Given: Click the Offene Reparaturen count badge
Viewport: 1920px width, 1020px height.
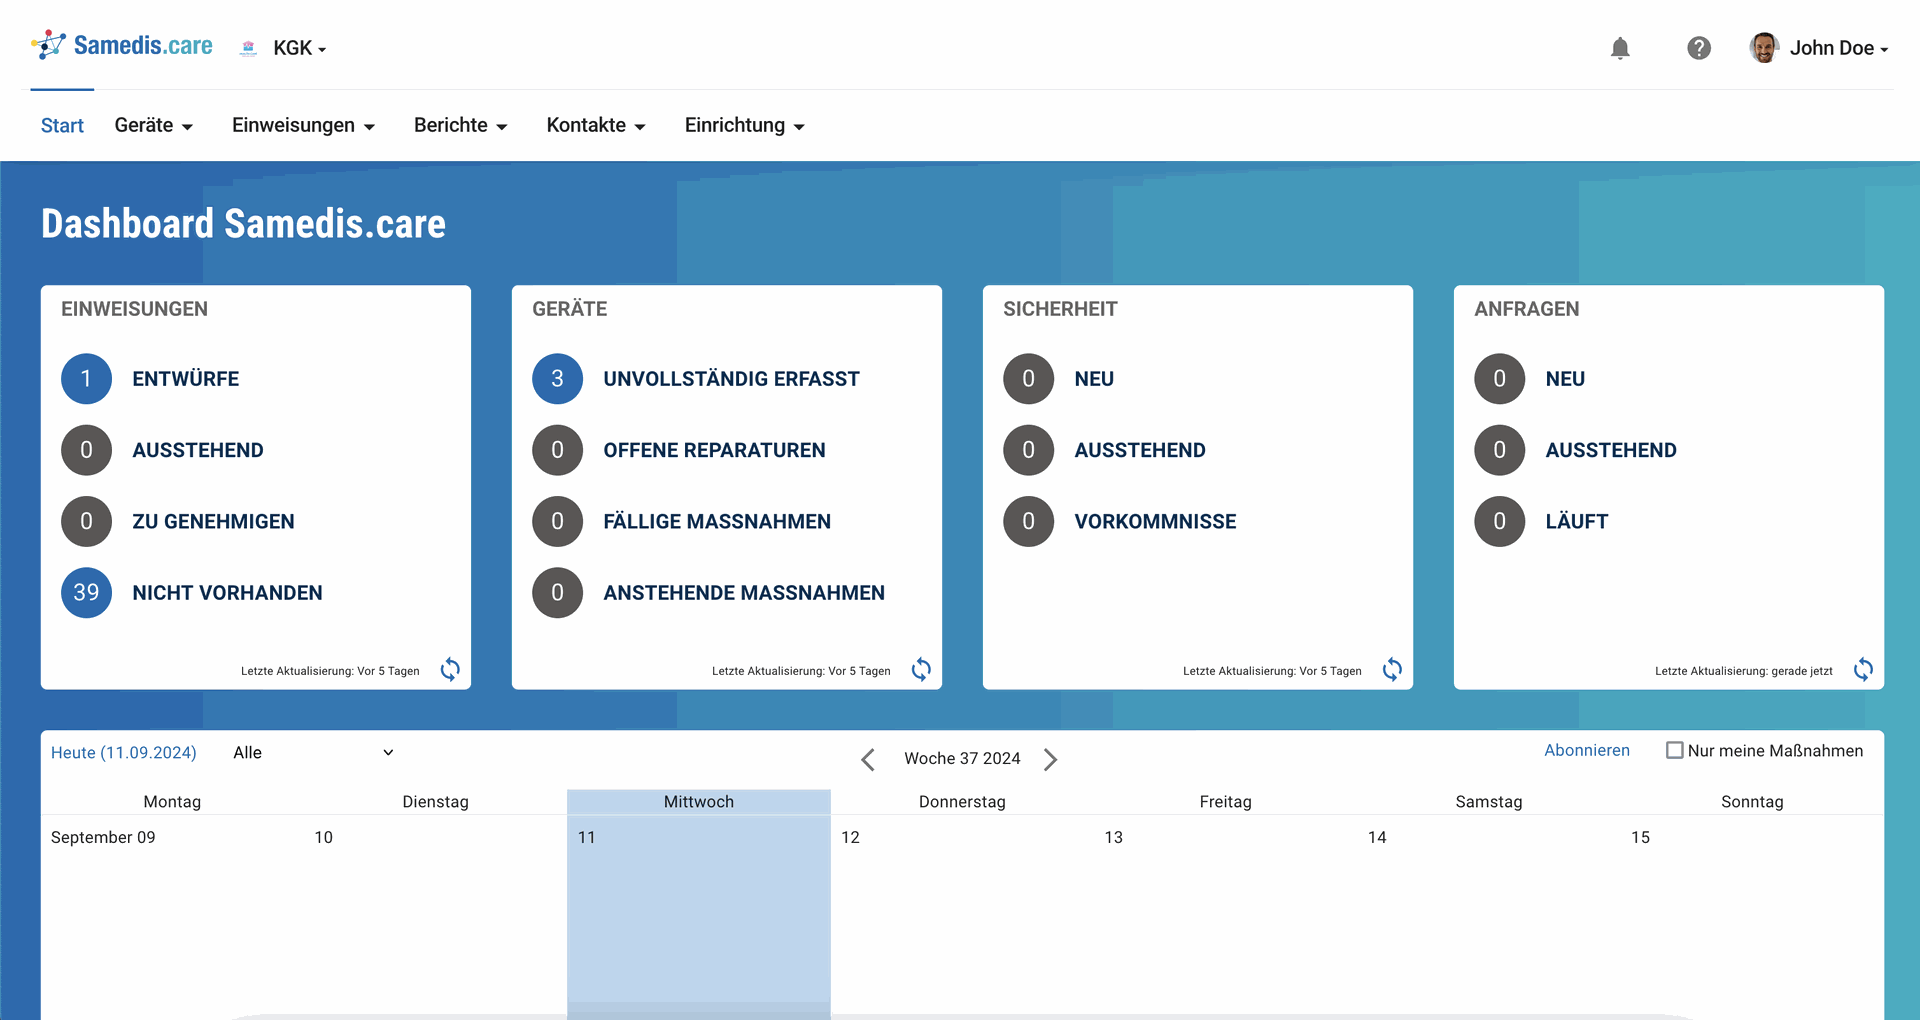Looking at the screenshot, I should [557, 450].
